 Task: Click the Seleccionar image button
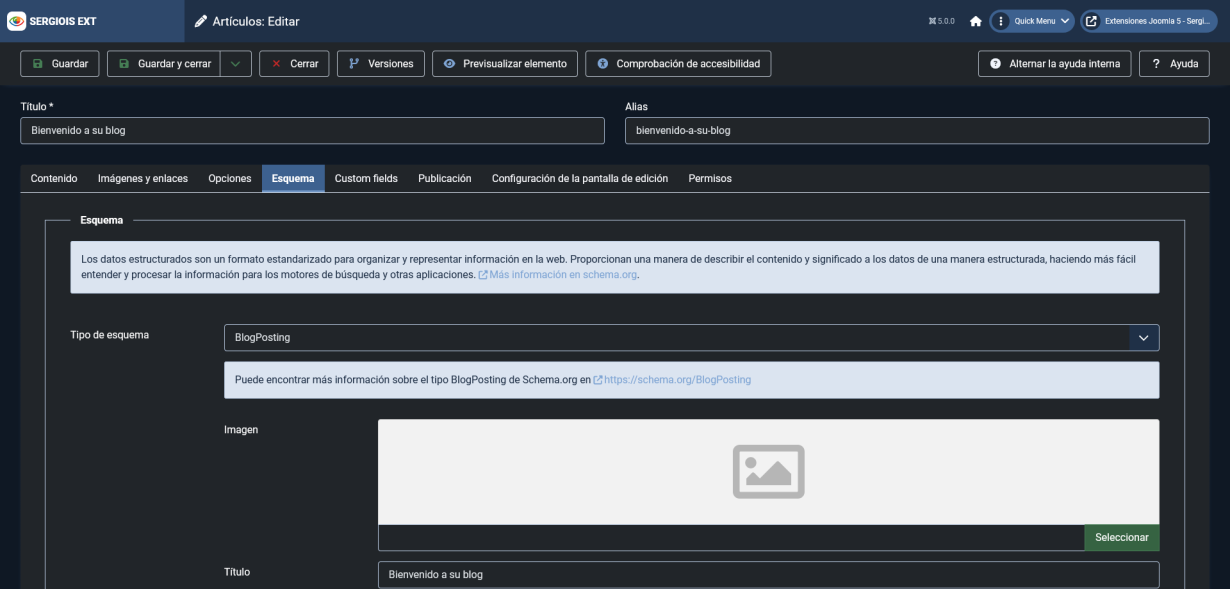pos(1121,537)
